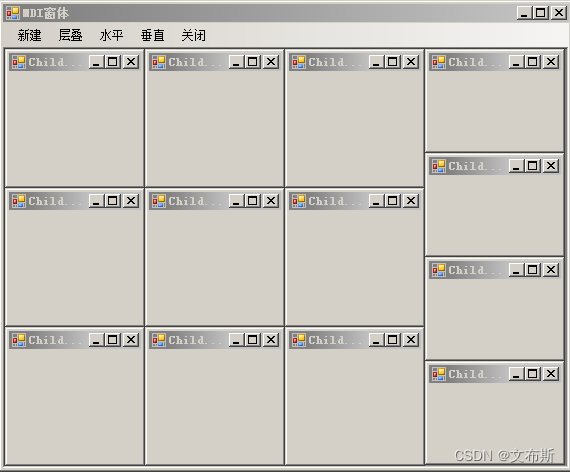570x472 pixels.
Task: Choose the 水平 tile menu item
Action: tap(111, 35)
